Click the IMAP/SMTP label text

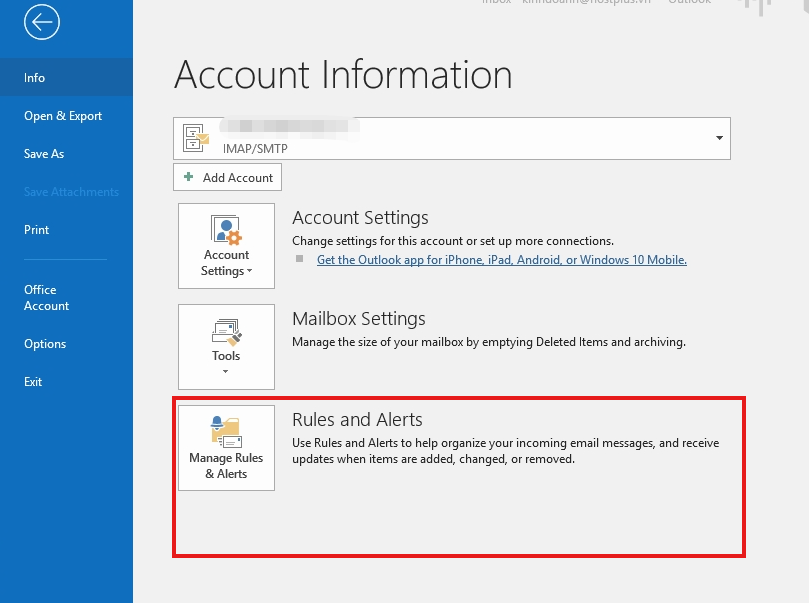255,149
